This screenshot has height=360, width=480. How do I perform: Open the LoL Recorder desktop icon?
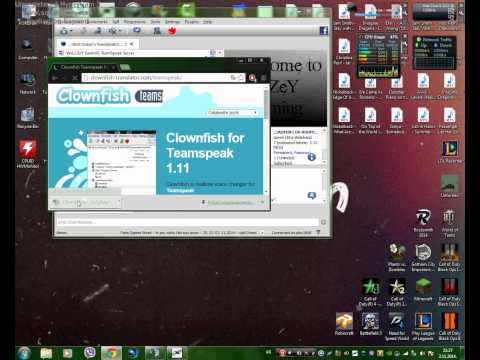[x=449, y=152]
